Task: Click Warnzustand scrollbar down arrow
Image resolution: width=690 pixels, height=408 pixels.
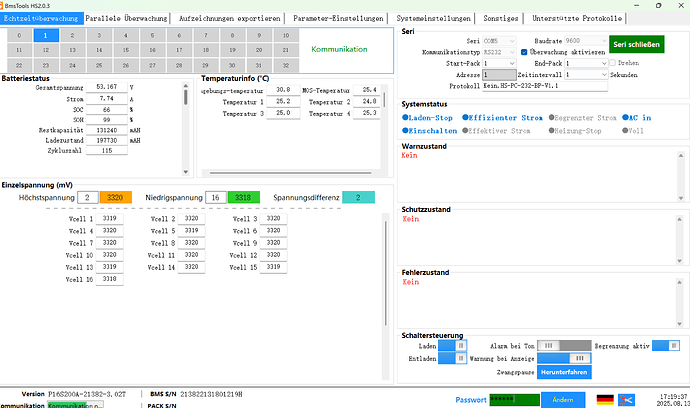Action: pos(680,198)
